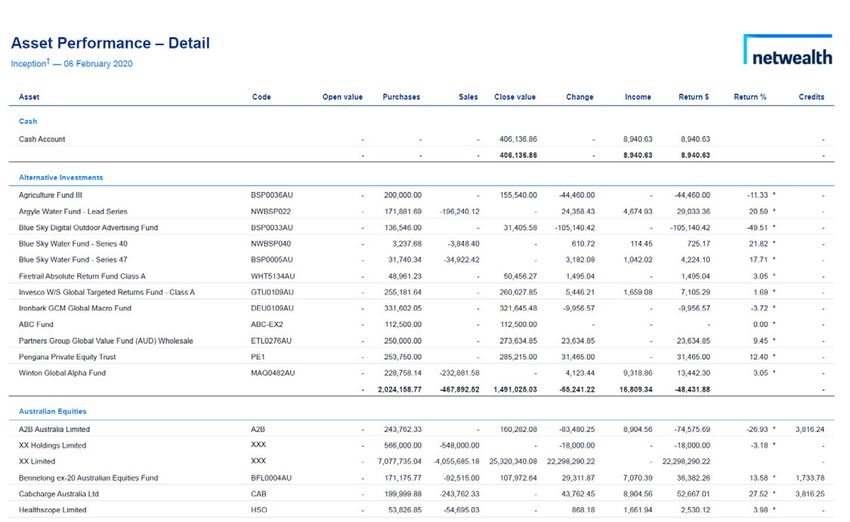Select the Cash Account row
The image size is (850, 522).
[421, 139]
